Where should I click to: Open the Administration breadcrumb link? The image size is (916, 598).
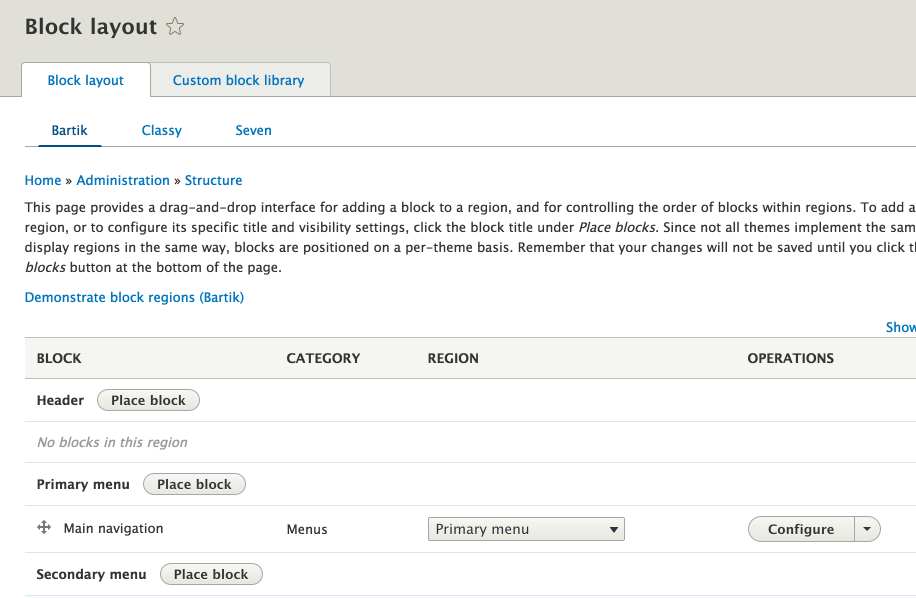[x=123, y=180]
